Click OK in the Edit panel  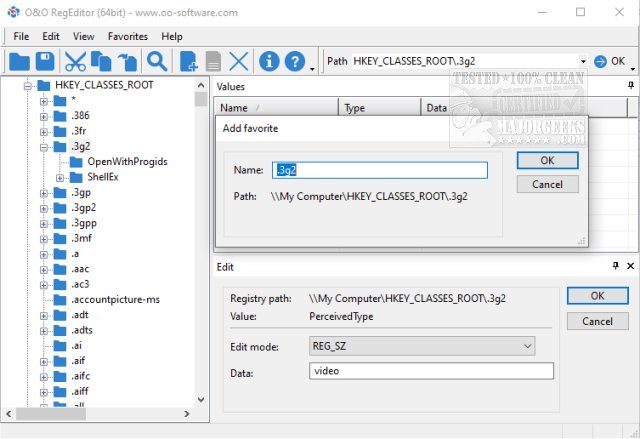click(x=598, y=296)
